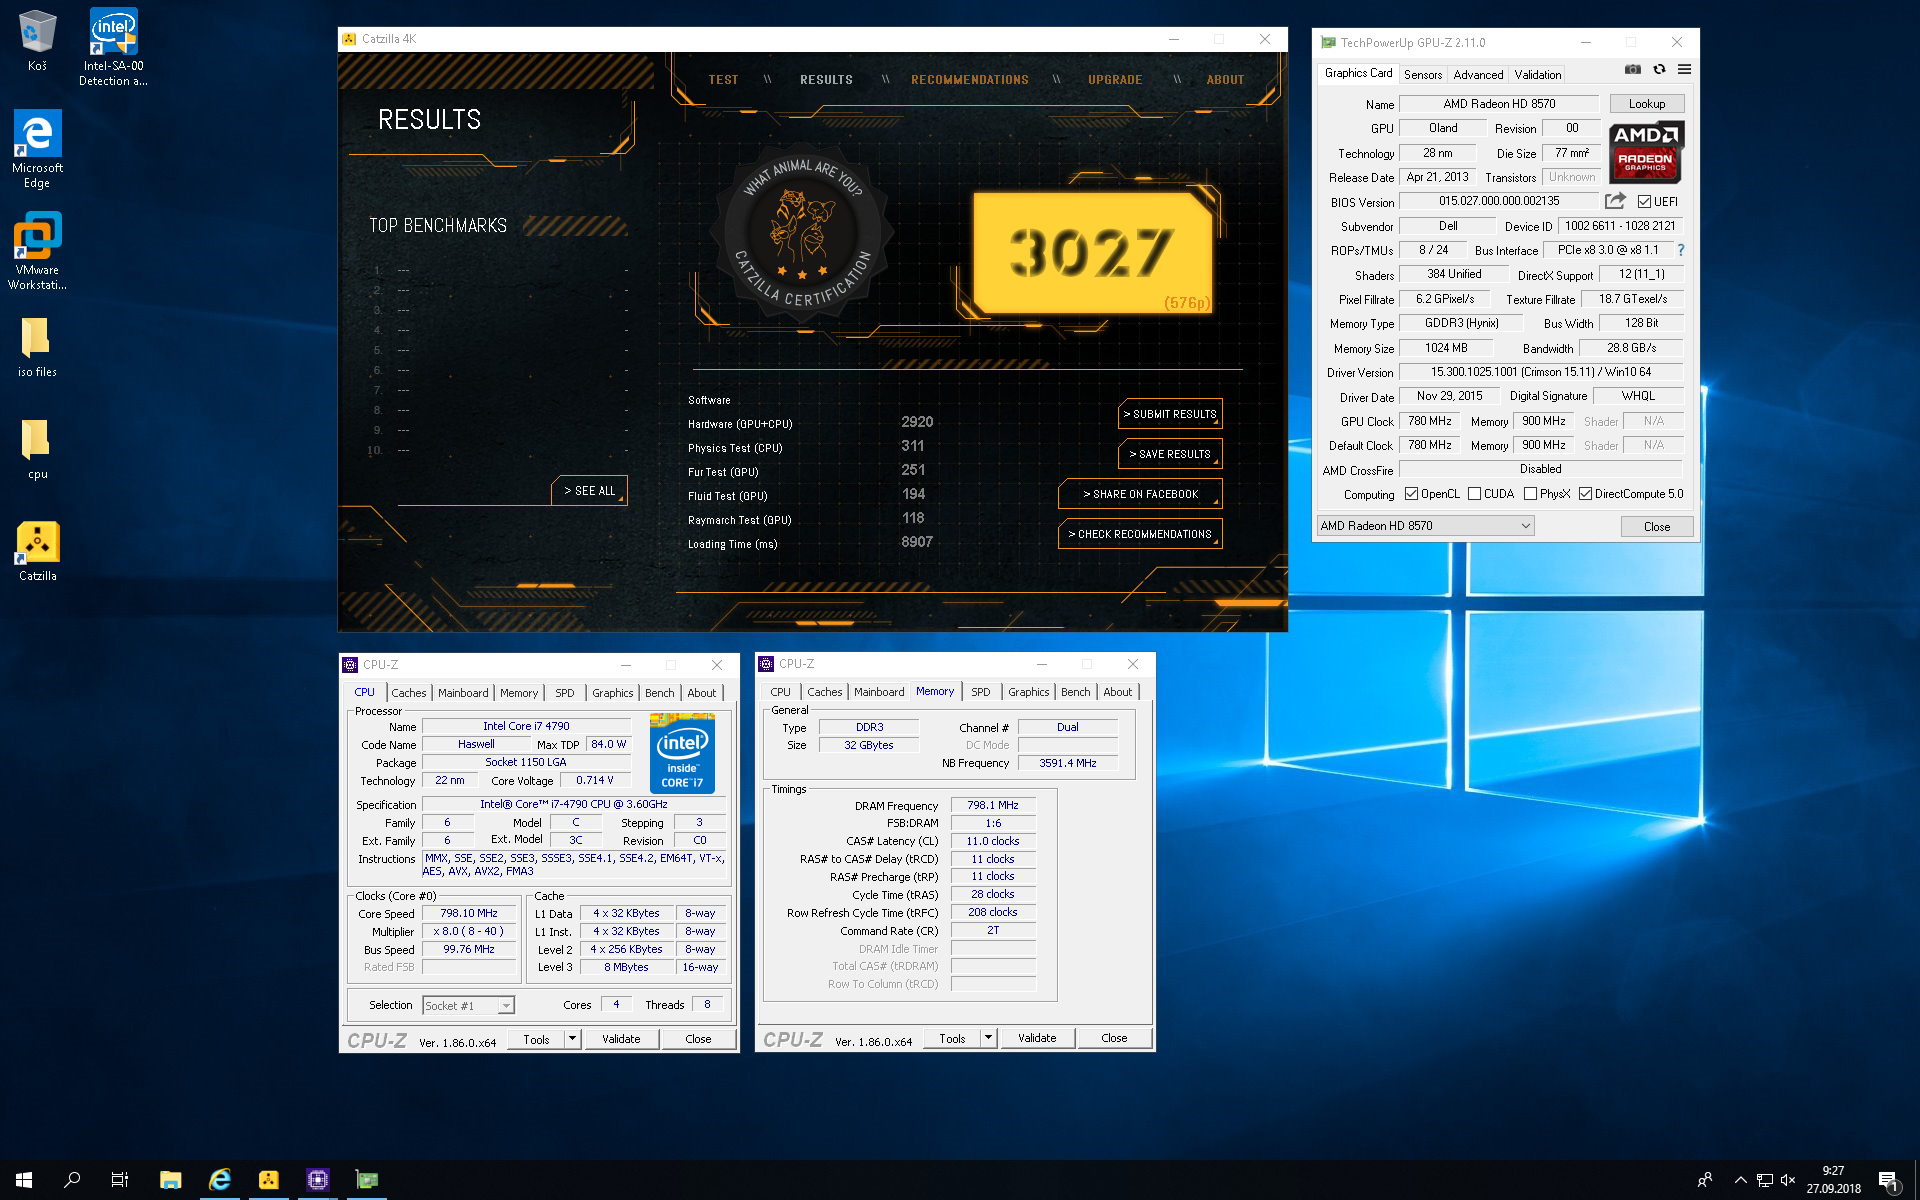The image size is (1920, 1200).
Task: Click SUBMIT RESULTS in Catzilla
Action: point(1169,414)
